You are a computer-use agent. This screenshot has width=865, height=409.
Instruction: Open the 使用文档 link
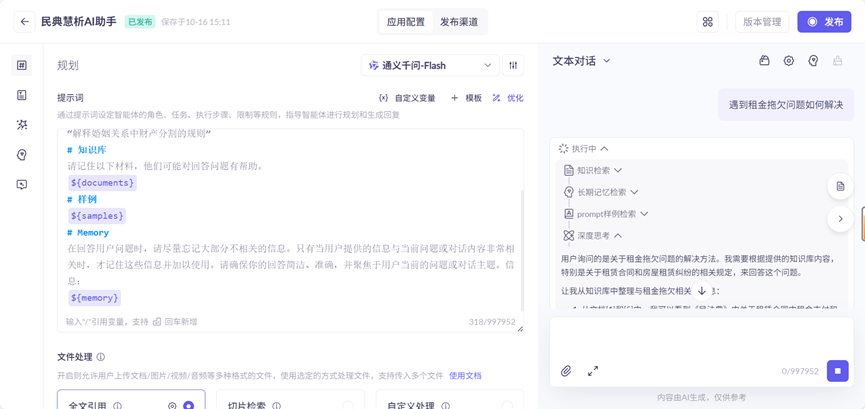[465, 375]
